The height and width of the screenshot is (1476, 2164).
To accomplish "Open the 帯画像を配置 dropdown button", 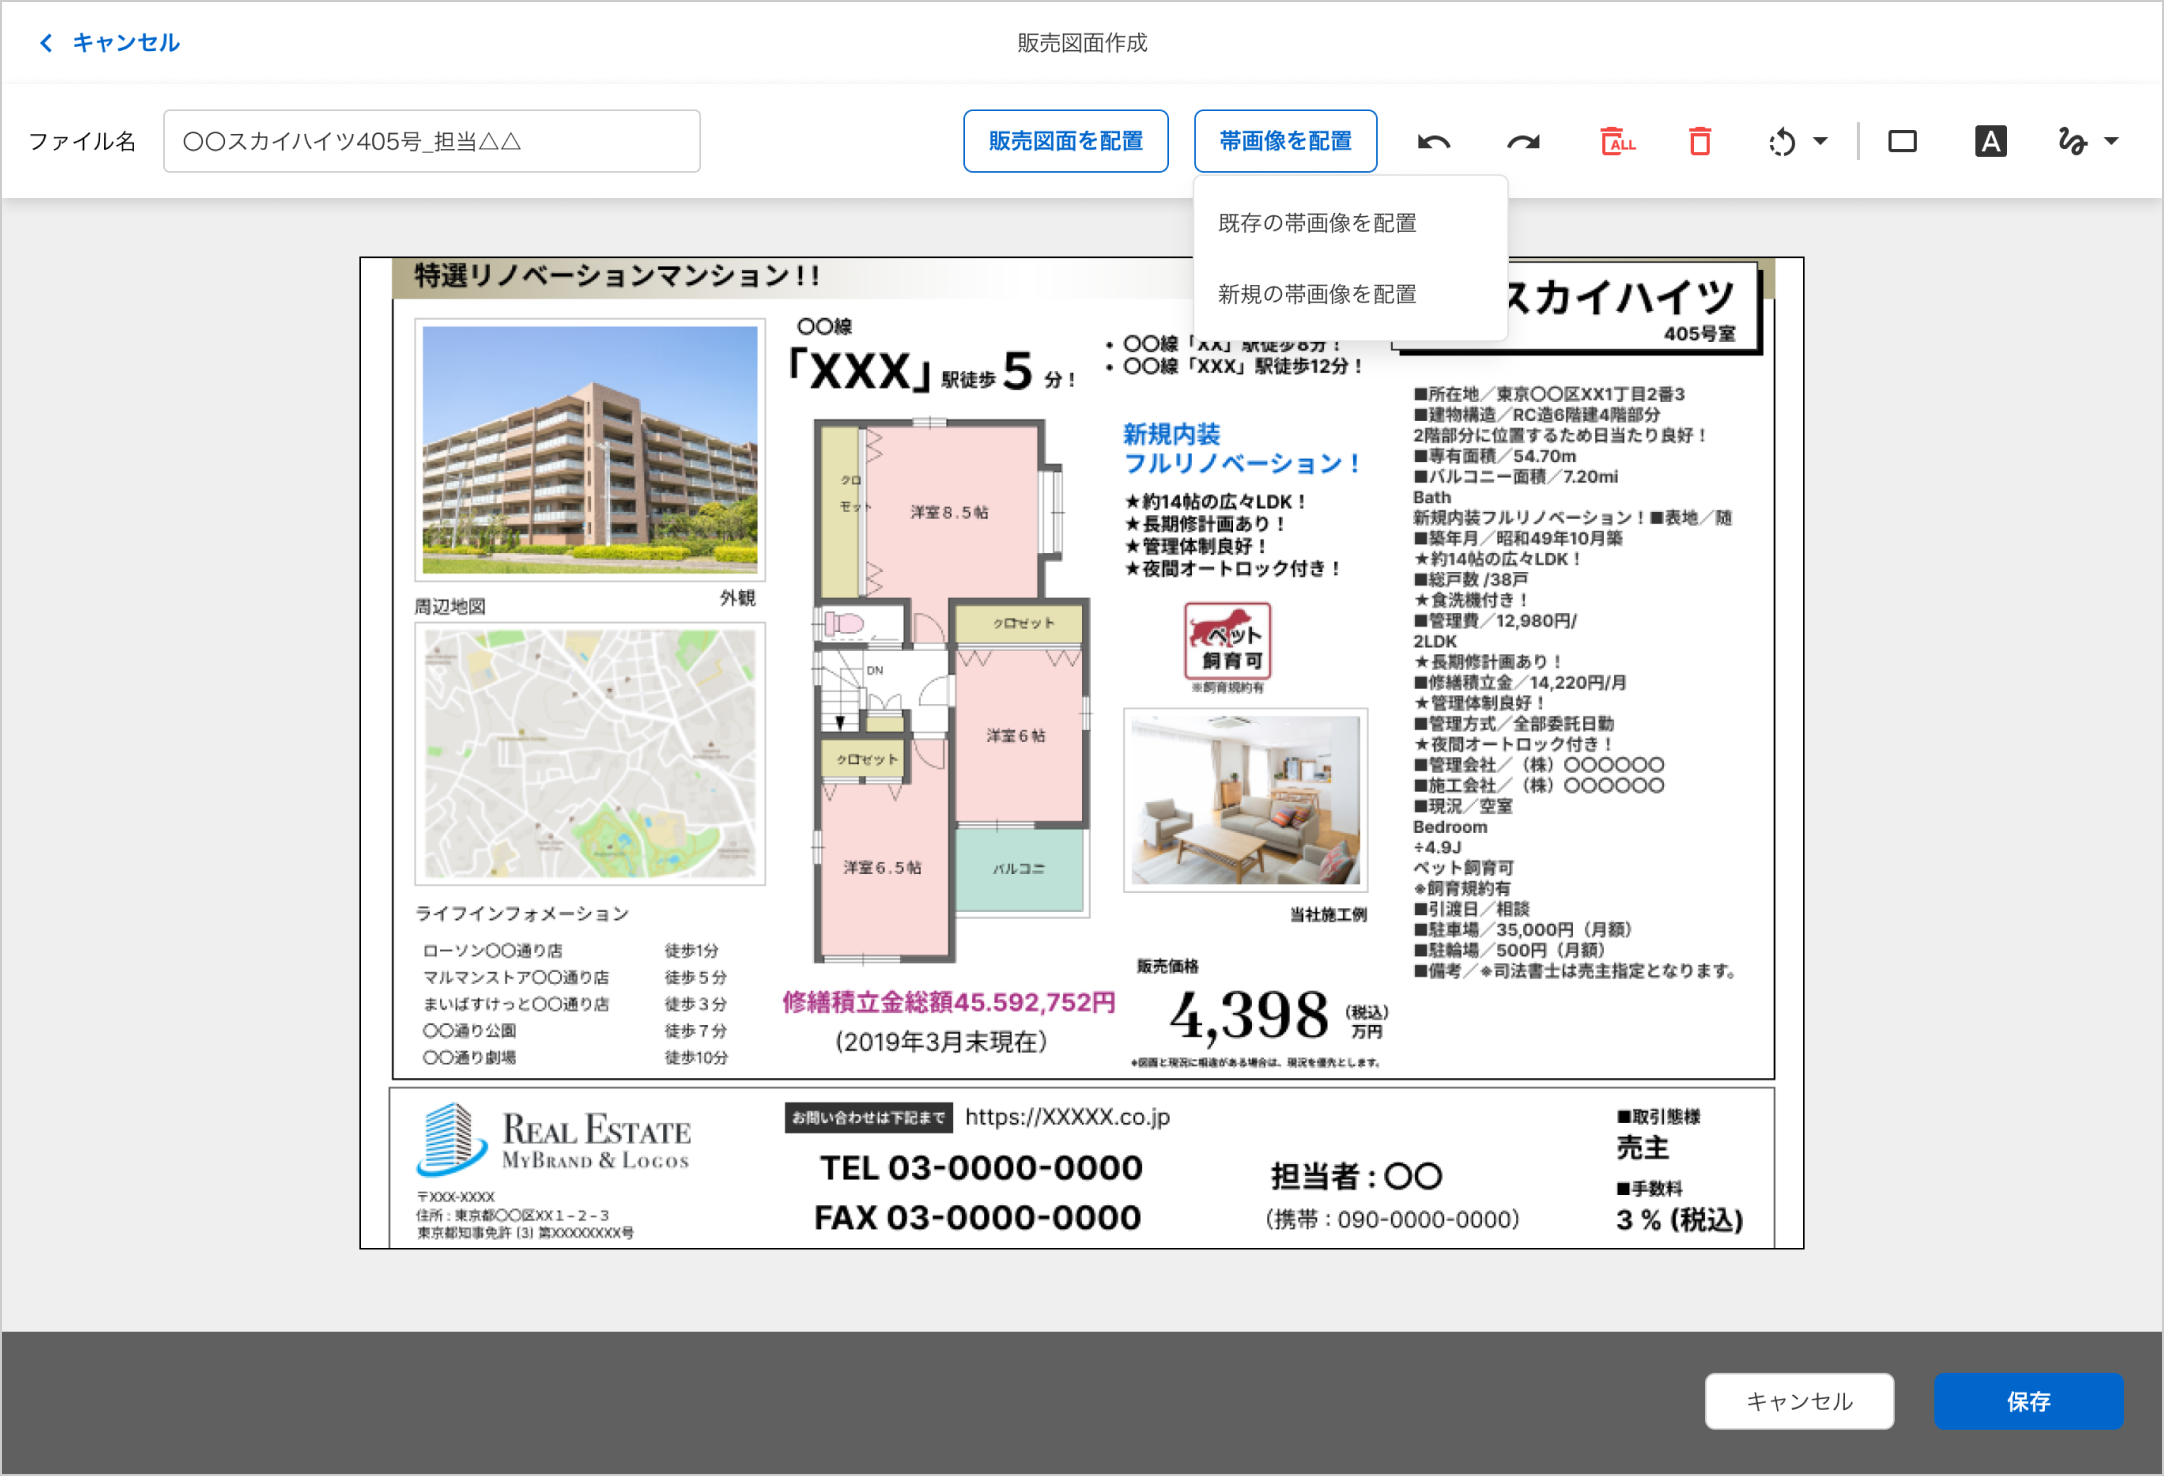I will coord(1285,141).
